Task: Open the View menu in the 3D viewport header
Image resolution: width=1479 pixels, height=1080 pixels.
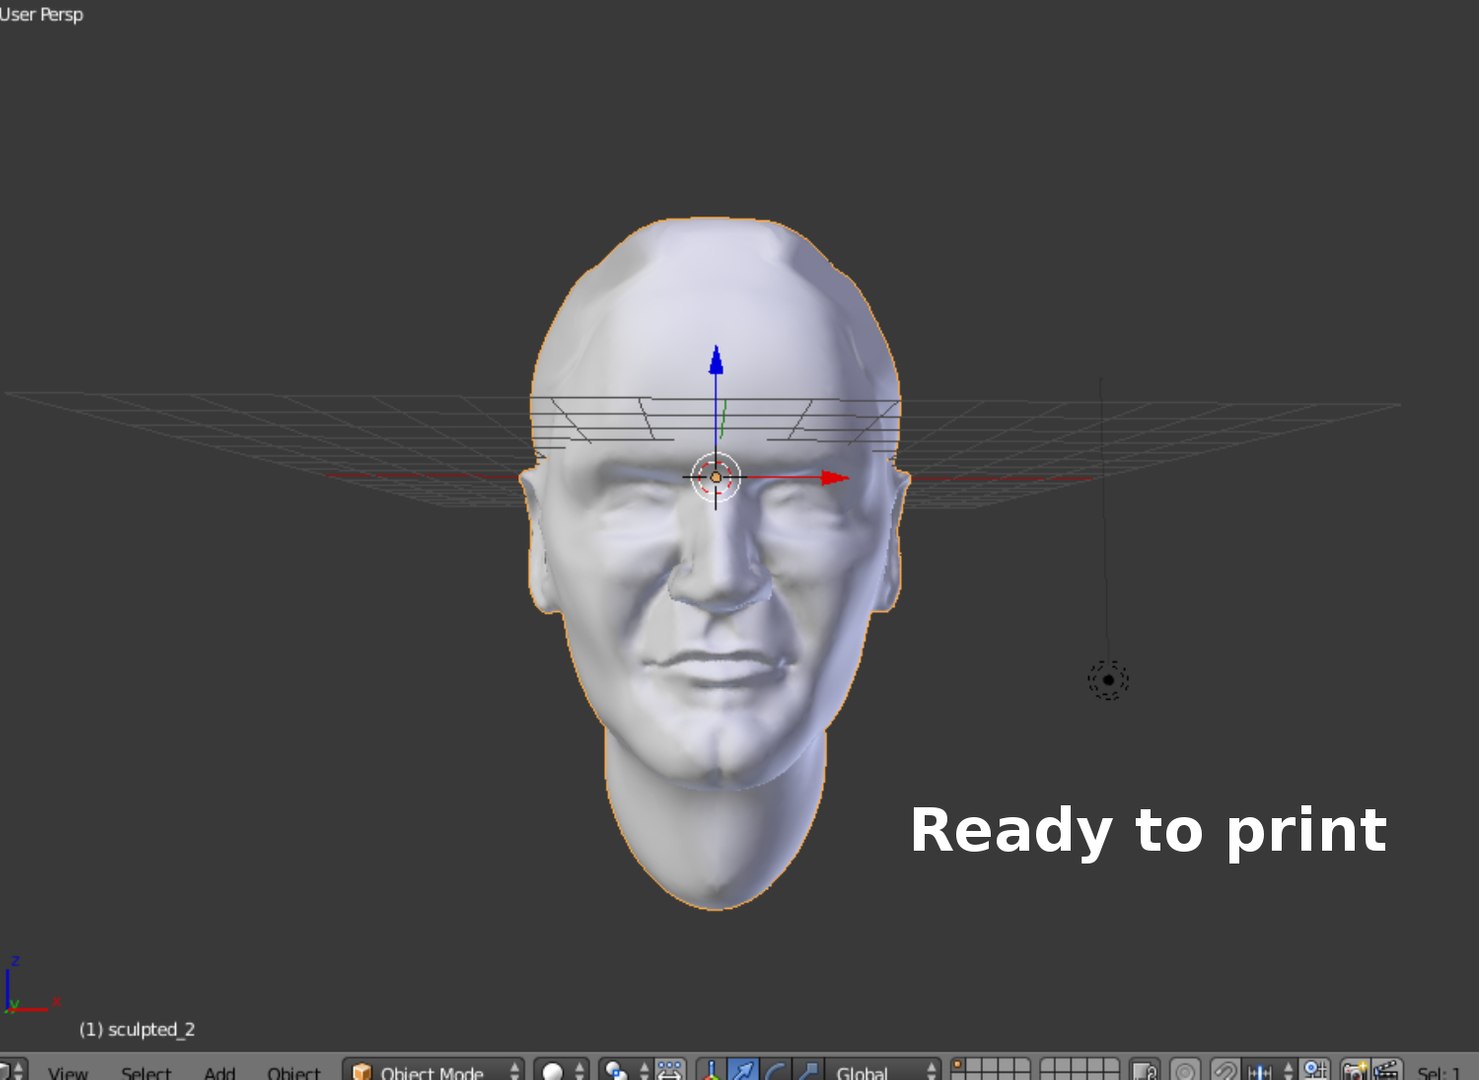Action: click(x=68, y=1072)
